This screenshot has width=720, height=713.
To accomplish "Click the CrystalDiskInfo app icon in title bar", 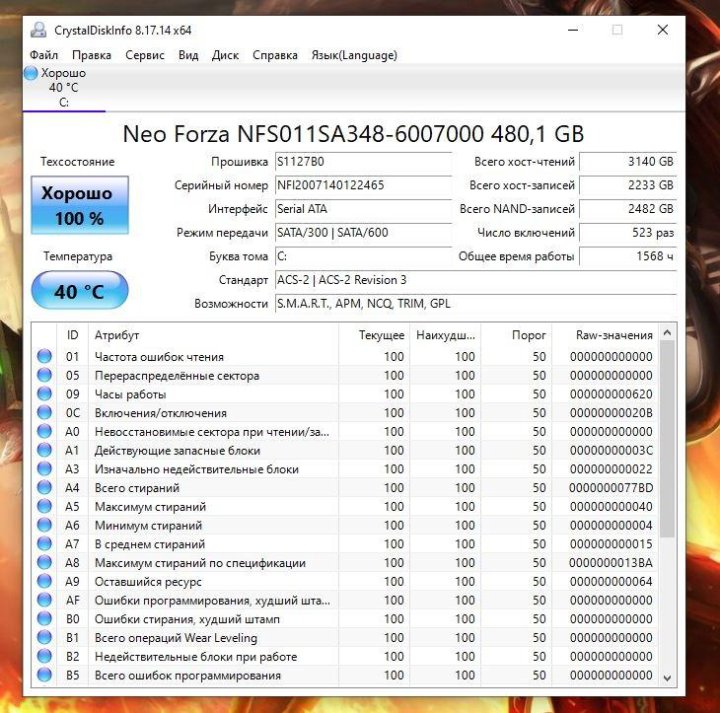I will [x=38, y=30].
